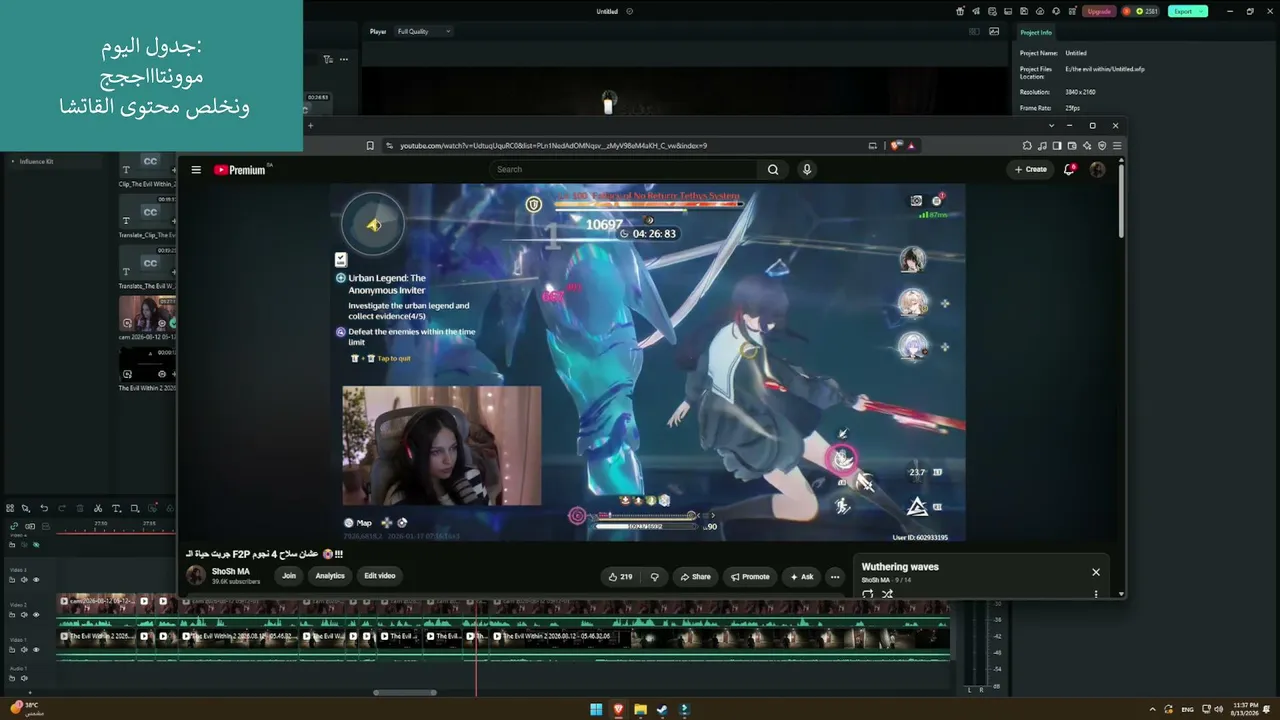
Task: Select the timeline Crop tool
Action: coord(135,508)
